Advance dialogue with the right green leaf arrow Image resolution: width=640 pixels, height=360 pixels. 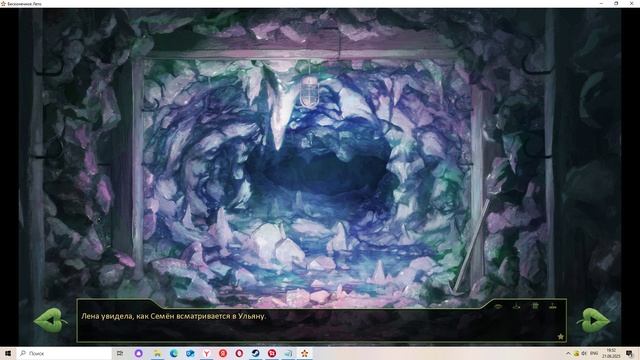click(x=594, y=320)
